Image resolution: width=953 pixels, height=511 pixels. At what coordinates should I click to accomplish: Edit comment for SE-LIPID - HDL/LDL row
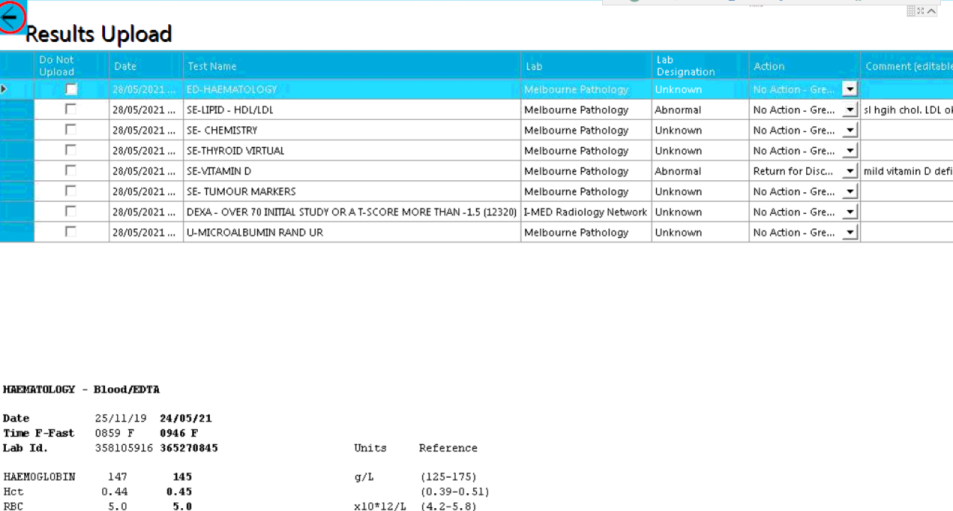906,110
